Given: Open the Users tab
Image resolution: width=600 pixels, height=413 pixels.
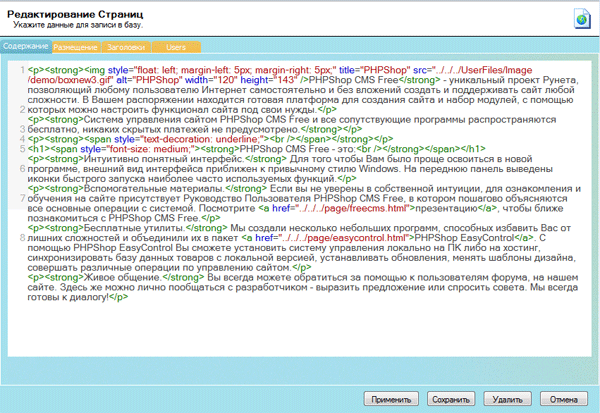Looking at the screenshot, I should 176,47.
